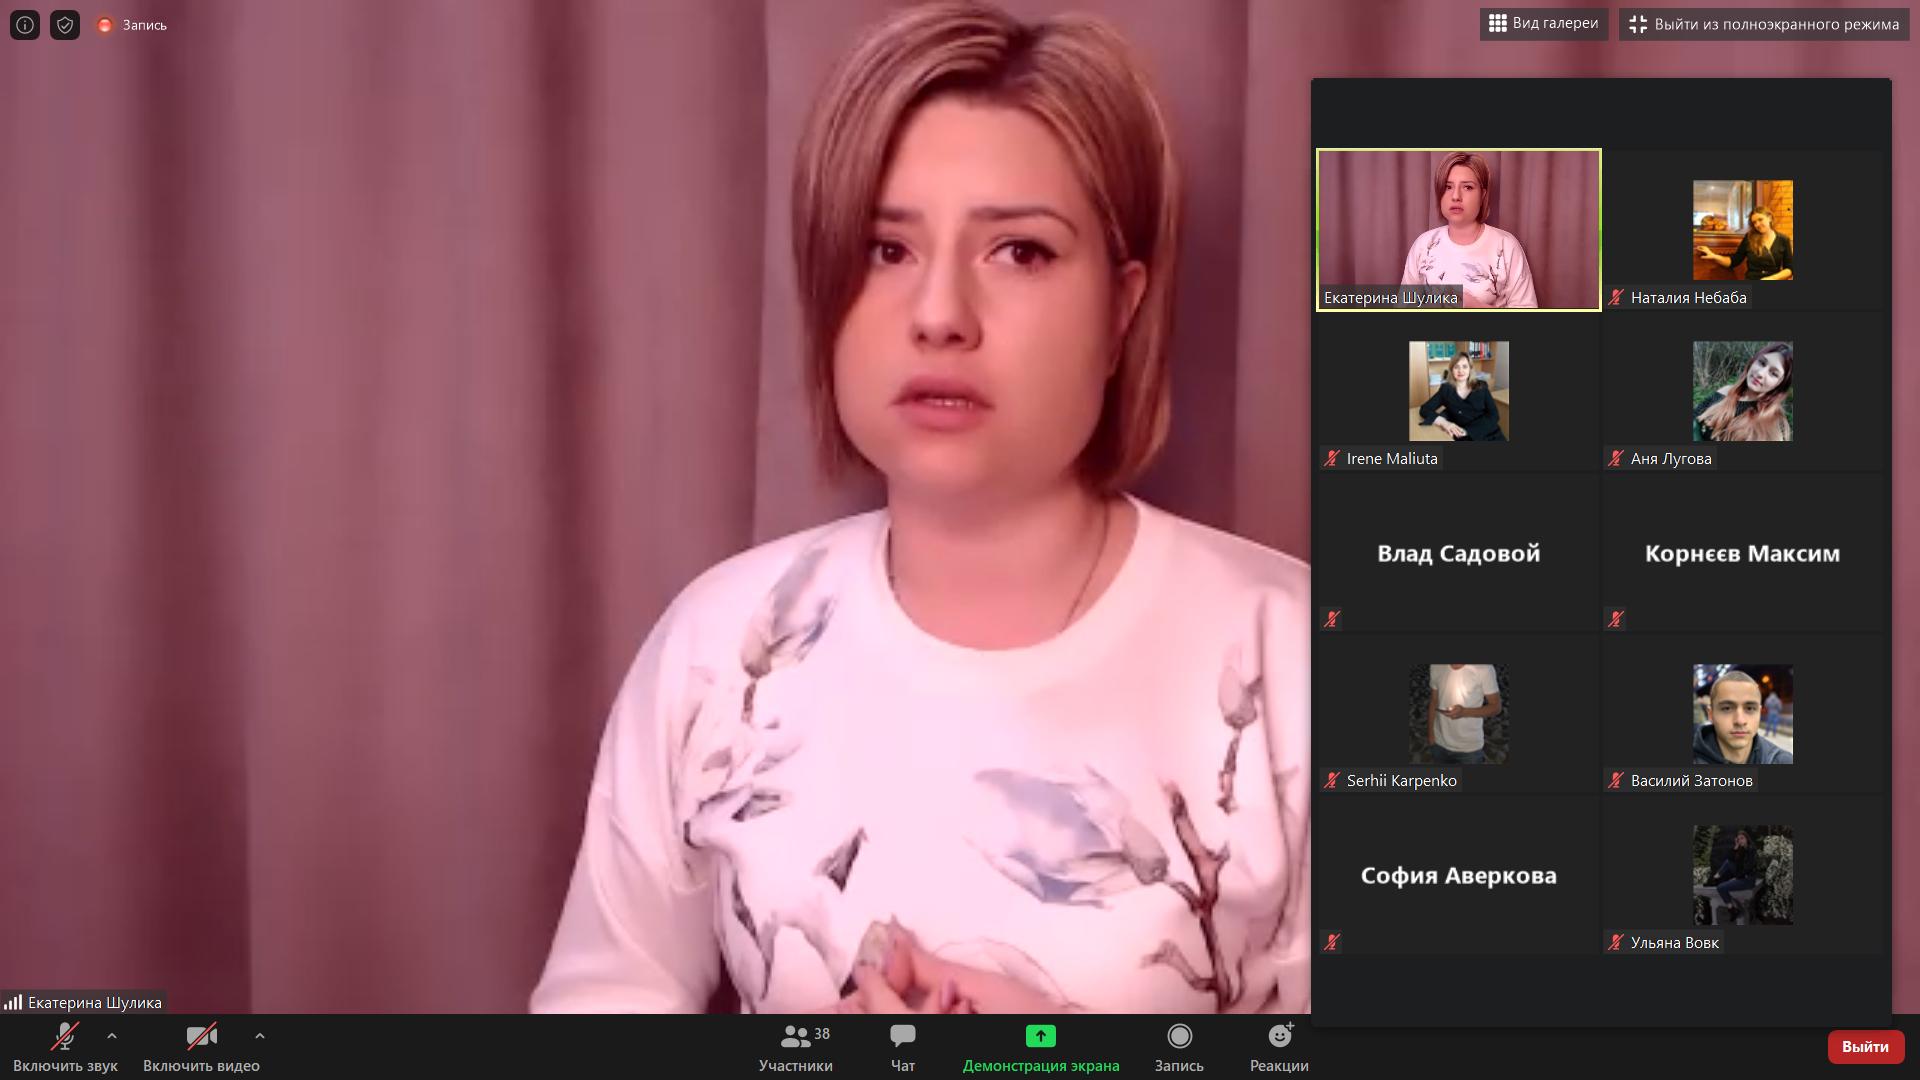Select София Аверкова participant tile
This screenshot has height=1080, width=1920.
pyautogui.click(x=1459, y=875)
